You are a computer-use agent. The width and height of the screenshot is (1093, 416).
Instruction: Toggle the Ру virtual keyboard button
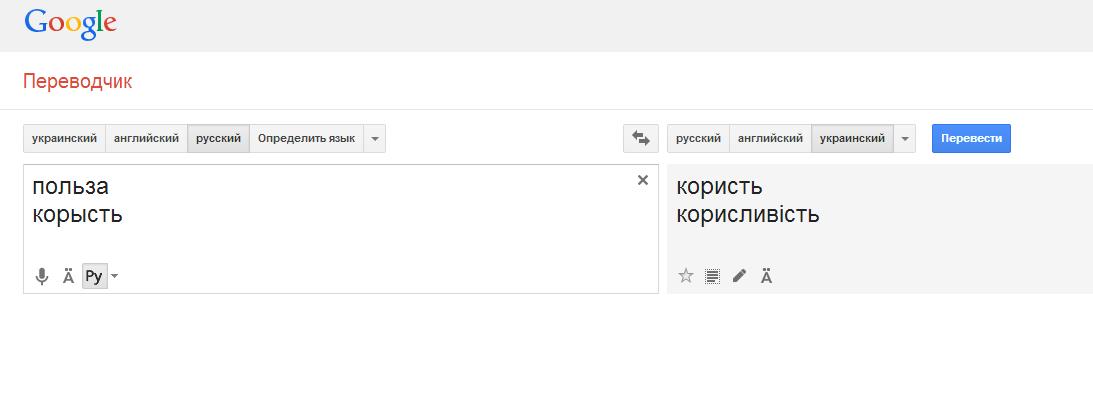click(x=93, y=276)
